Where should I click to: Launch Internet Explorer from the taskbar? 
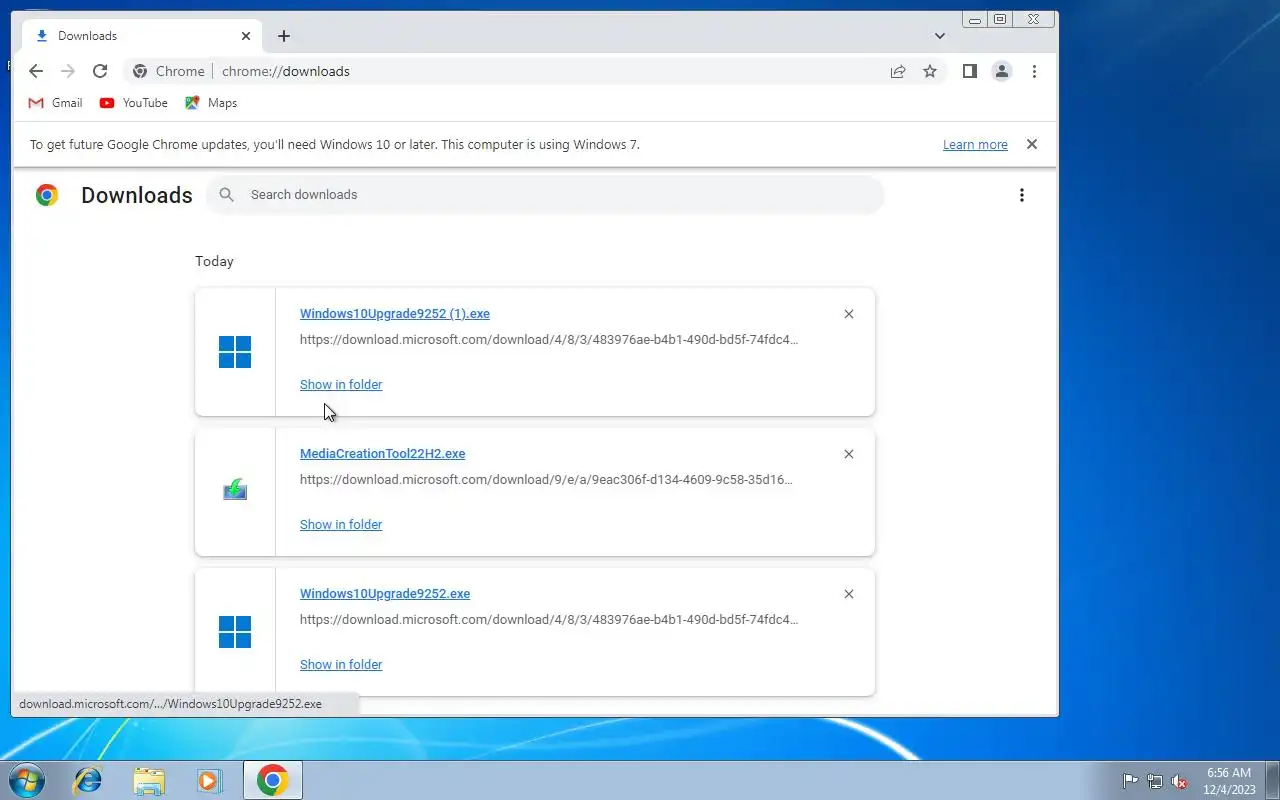[x=88, y=780]
